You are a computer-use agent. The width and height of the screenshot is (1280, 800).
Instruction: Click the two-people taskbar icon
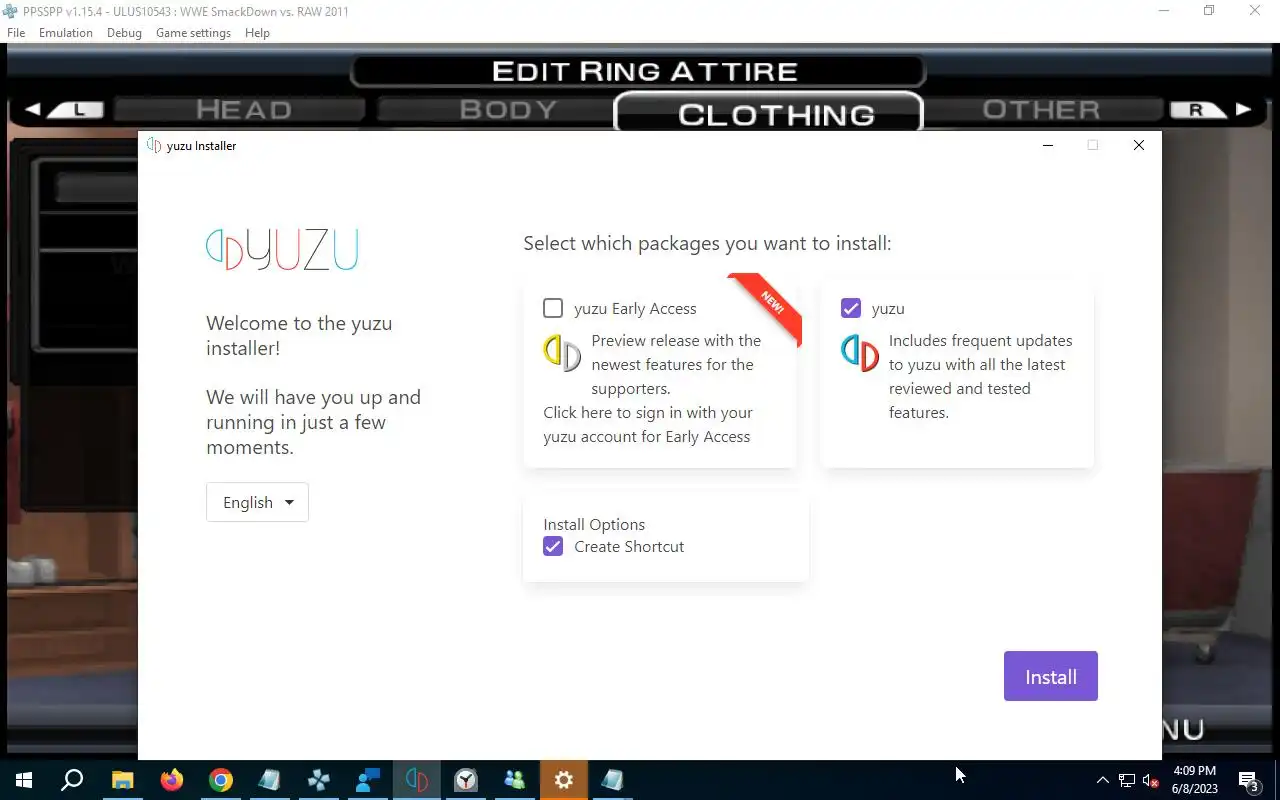(515, 780)
